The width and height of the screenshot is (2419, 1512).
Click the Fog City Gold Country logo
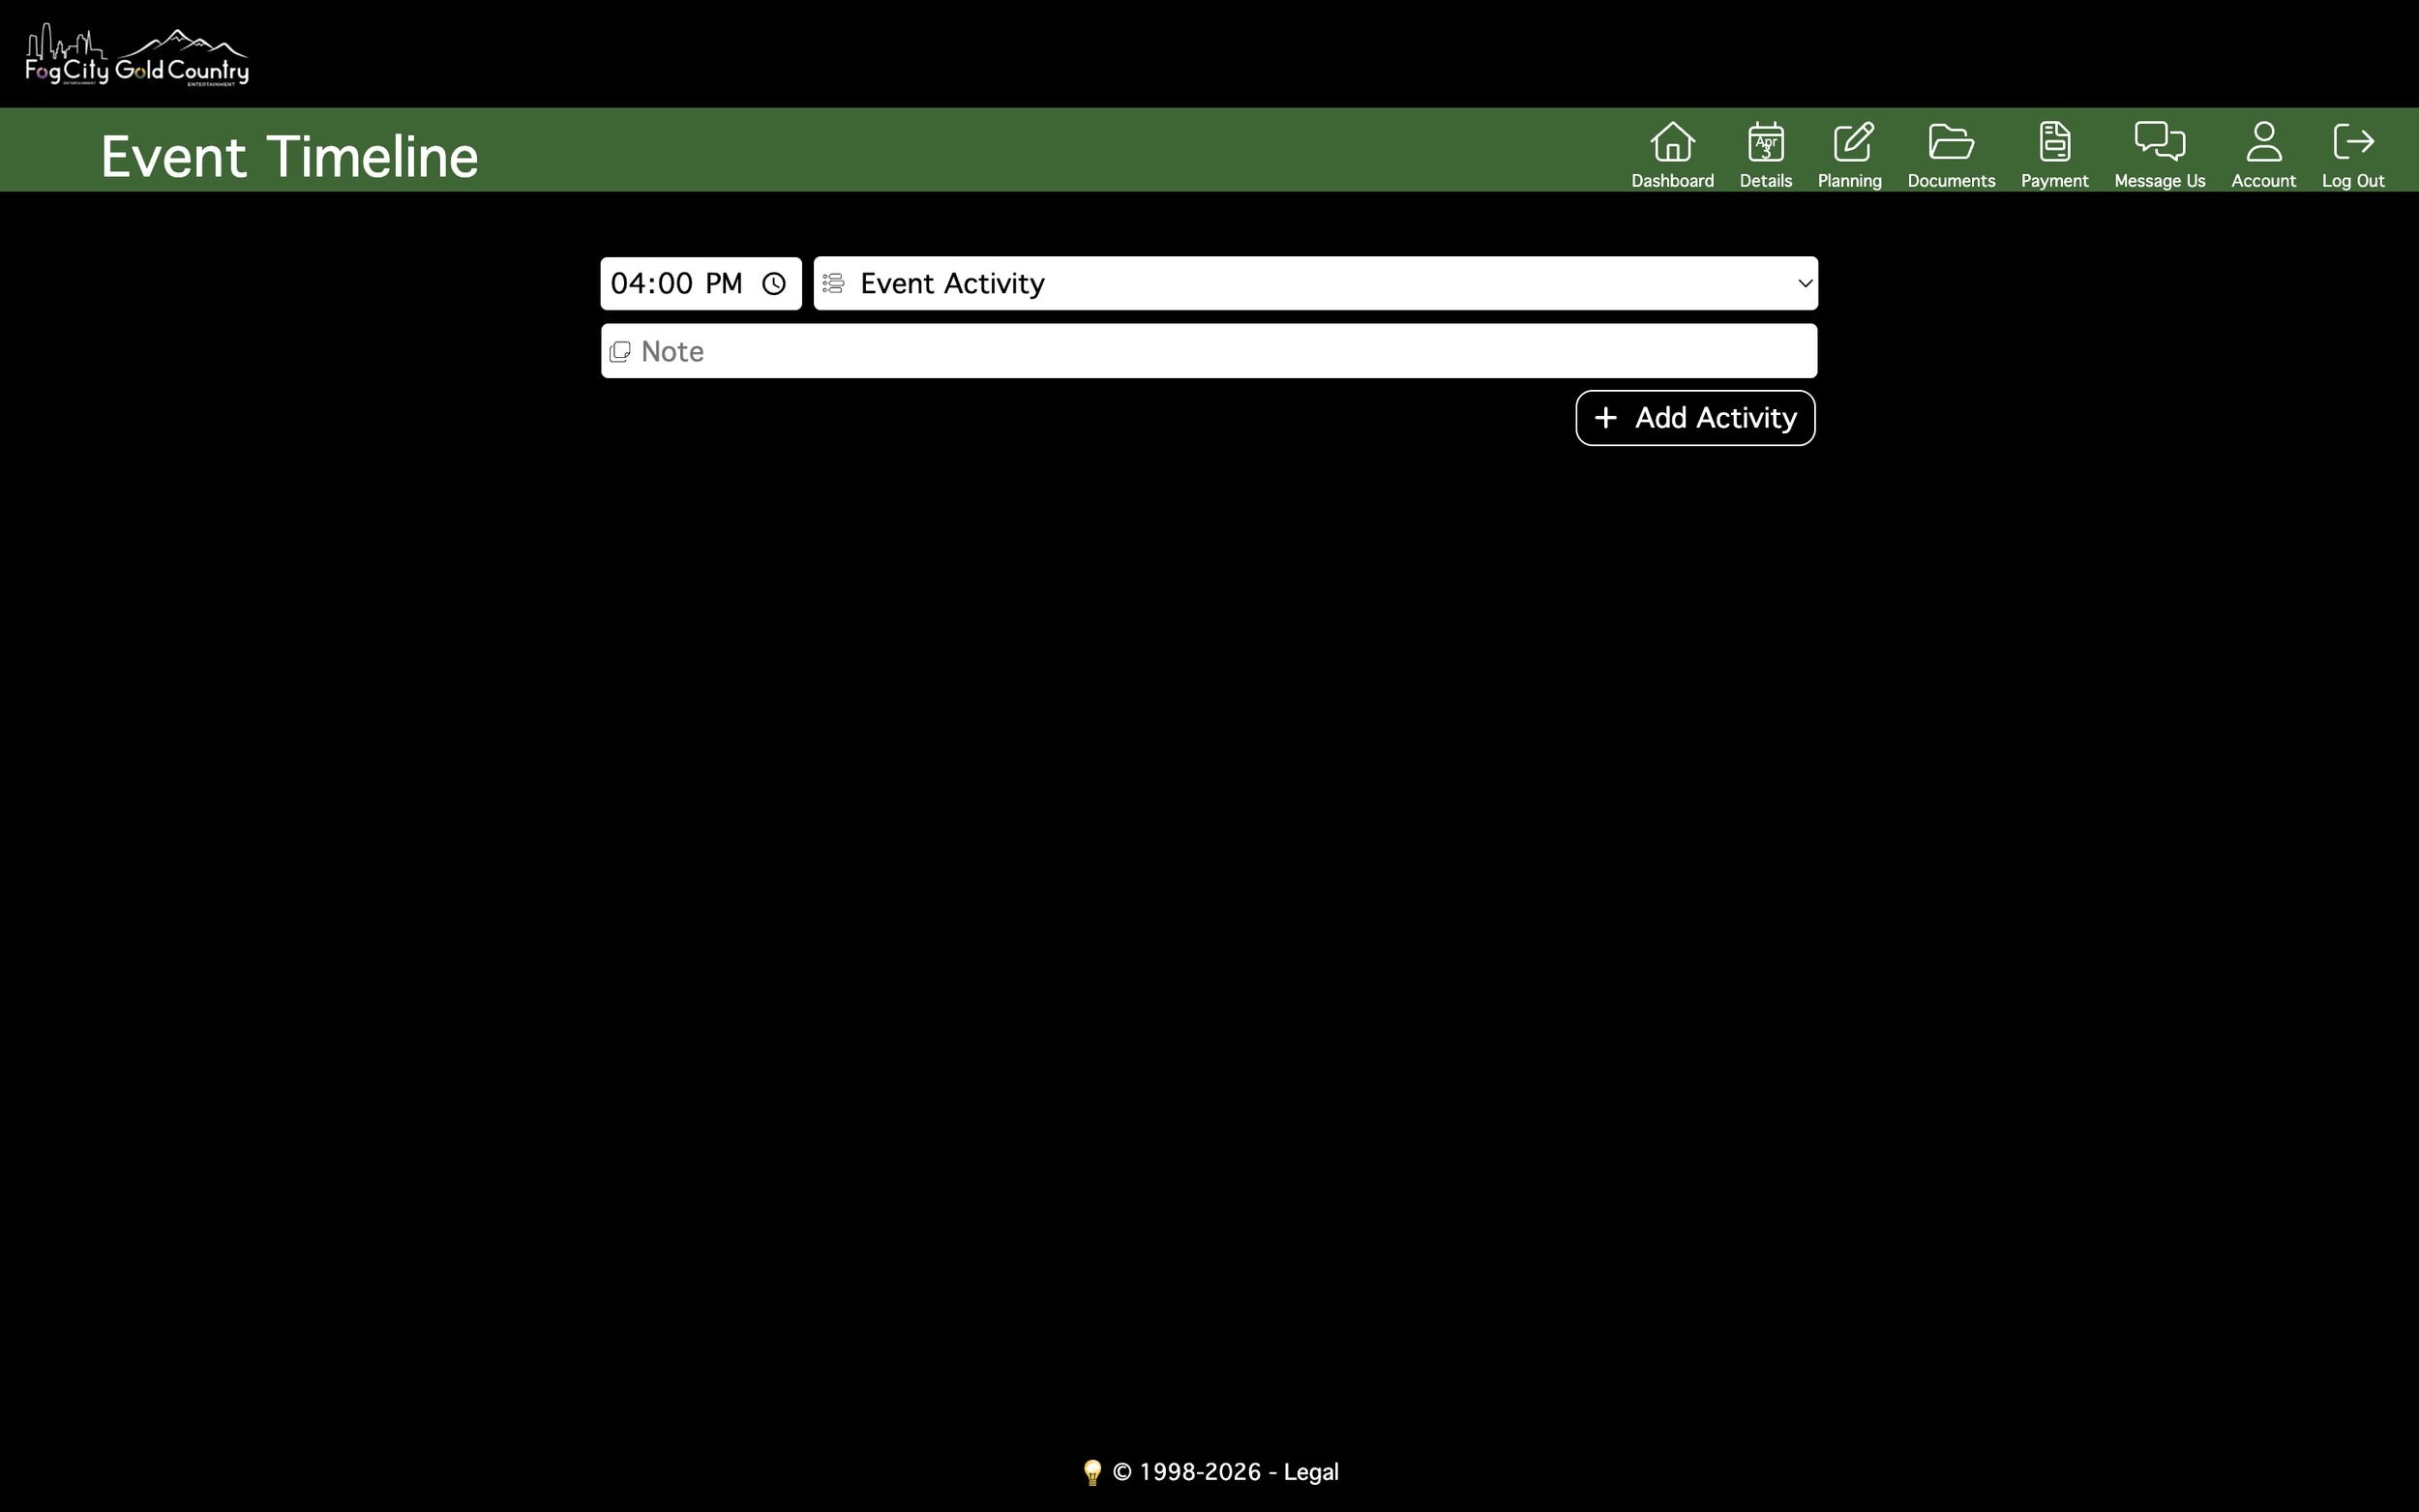137,56
